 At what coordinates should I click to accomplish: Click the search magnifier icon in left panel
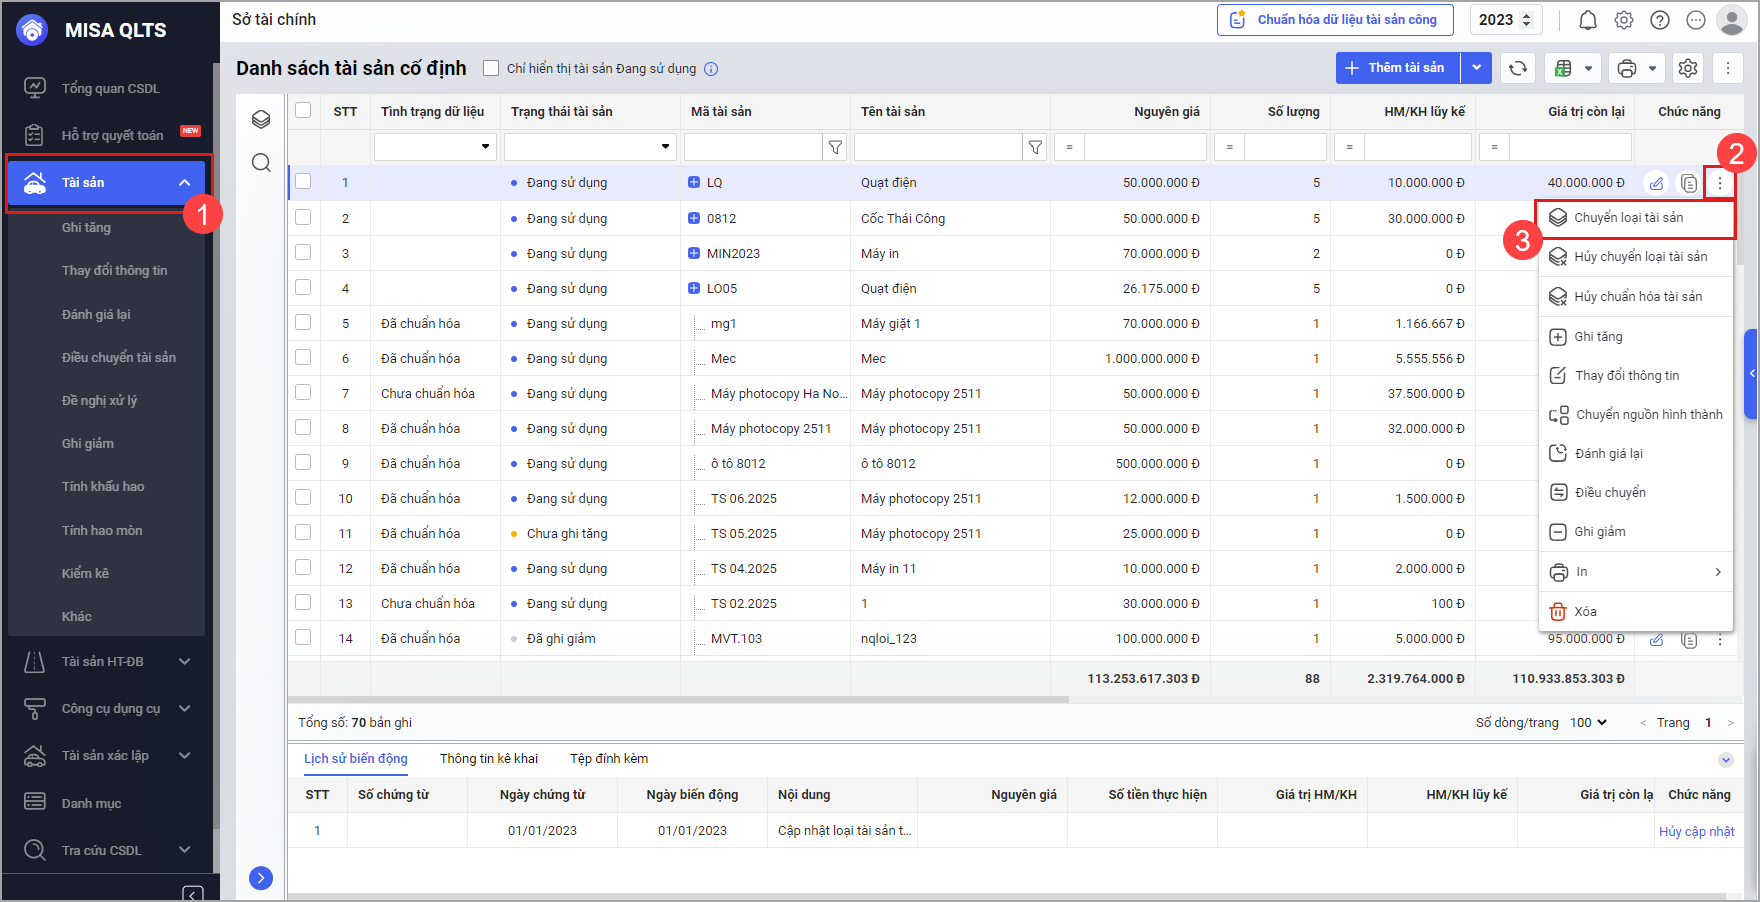tap(261, 163)
